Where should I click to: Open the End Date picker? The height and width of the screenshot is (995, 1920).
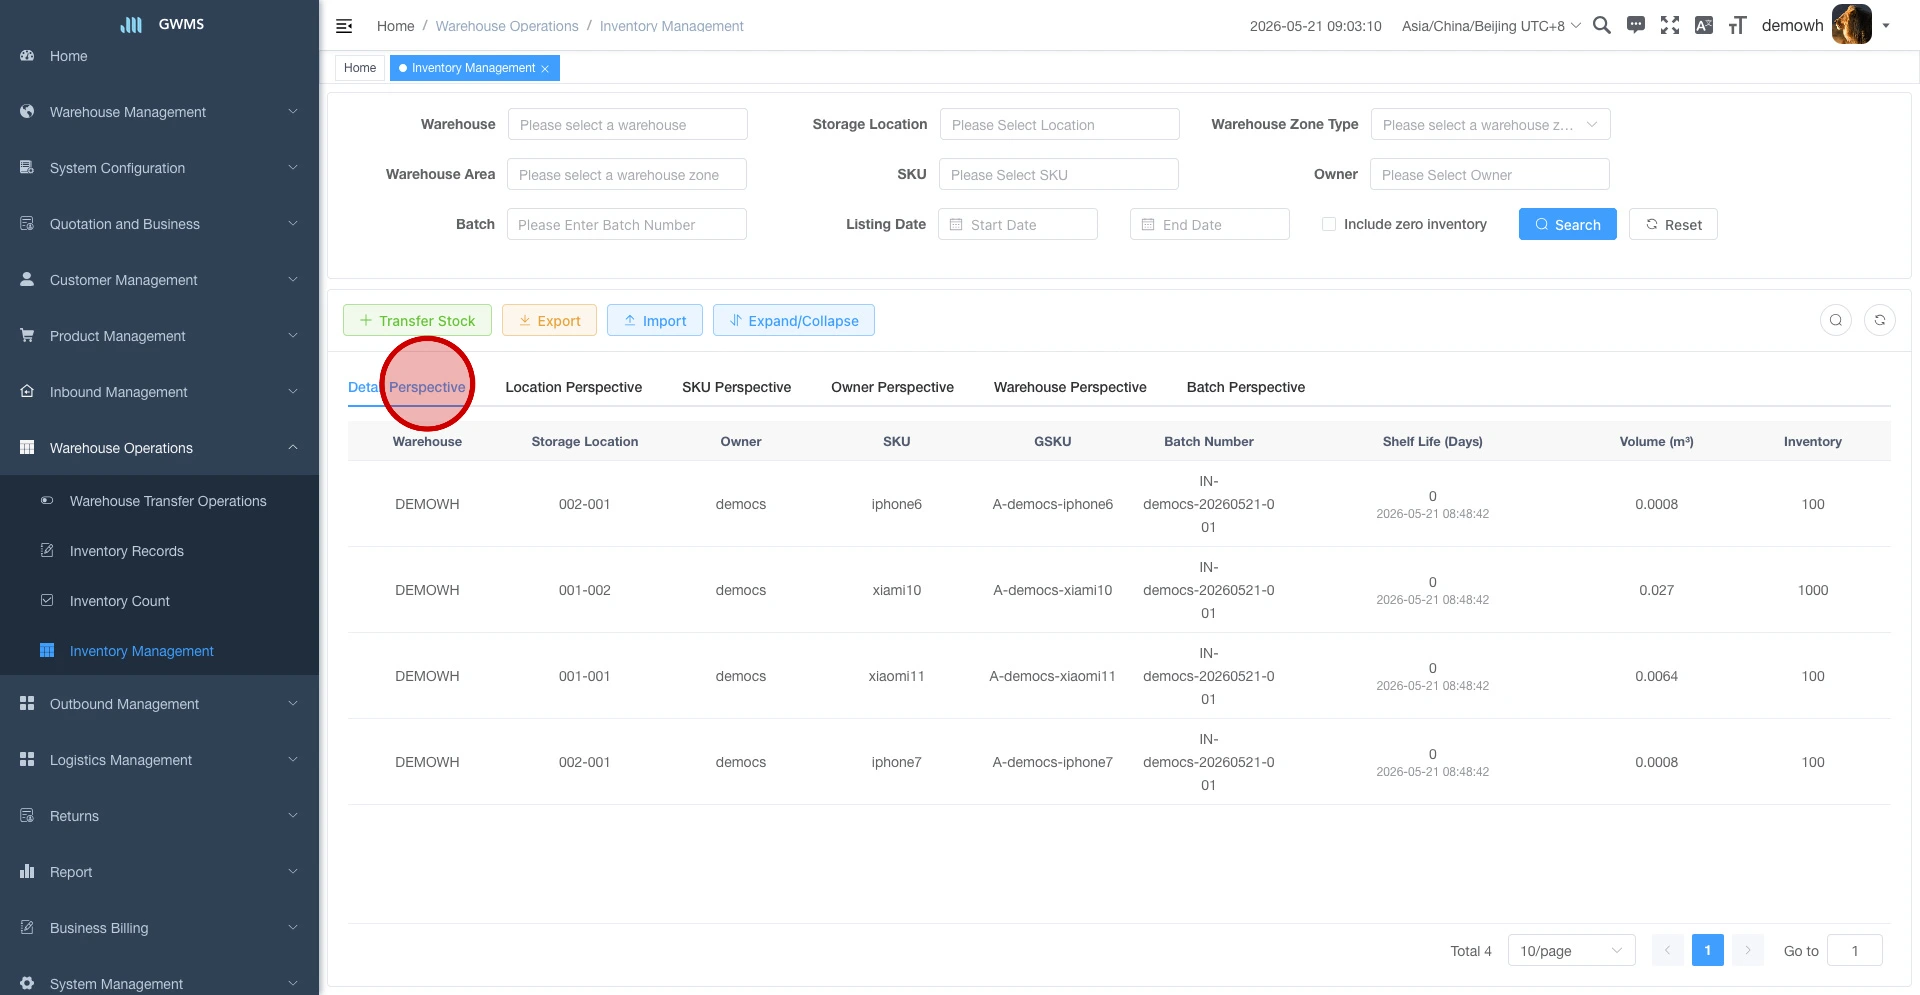(x=1209, y=224)
